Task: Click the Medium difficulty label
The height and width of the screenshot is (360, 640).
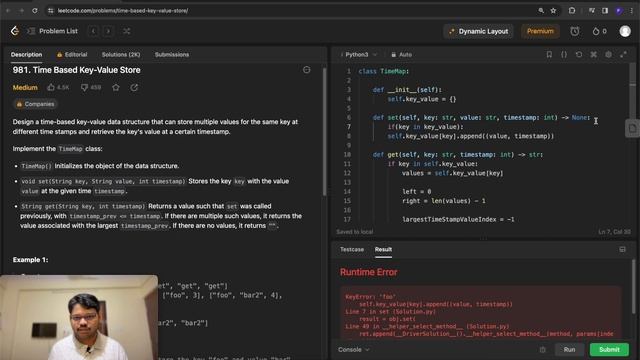Action: pyautogui.click(x=25, y=87)
